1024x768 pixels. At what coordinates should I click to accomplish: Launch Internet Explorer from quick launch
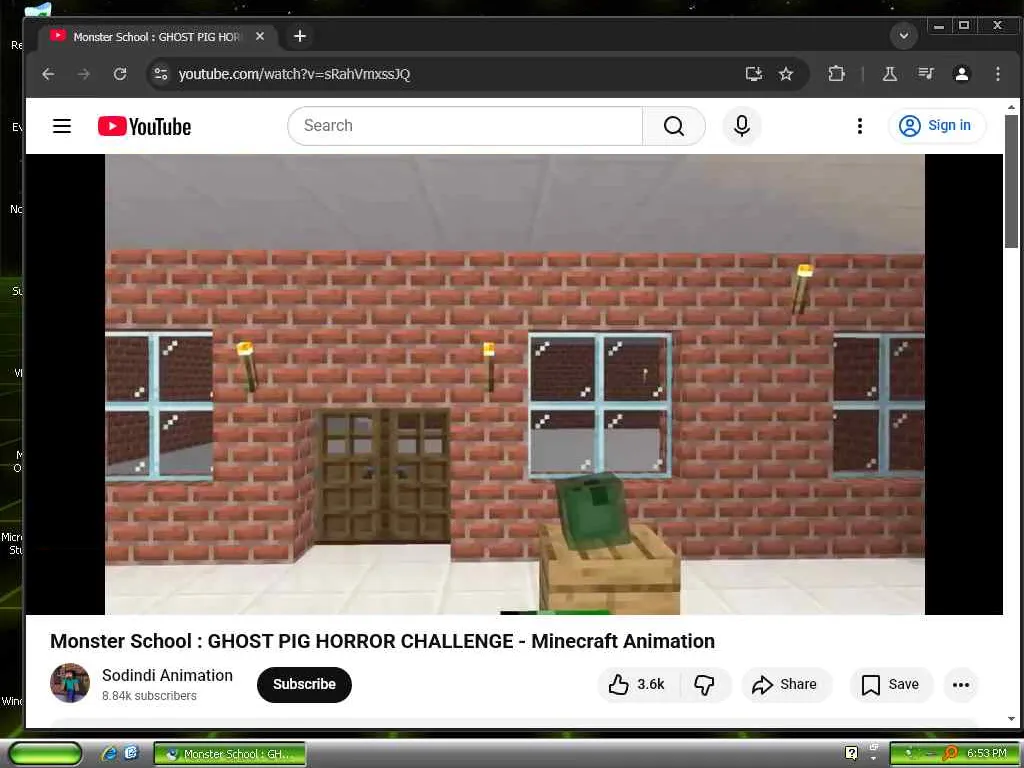pos(109,754)
